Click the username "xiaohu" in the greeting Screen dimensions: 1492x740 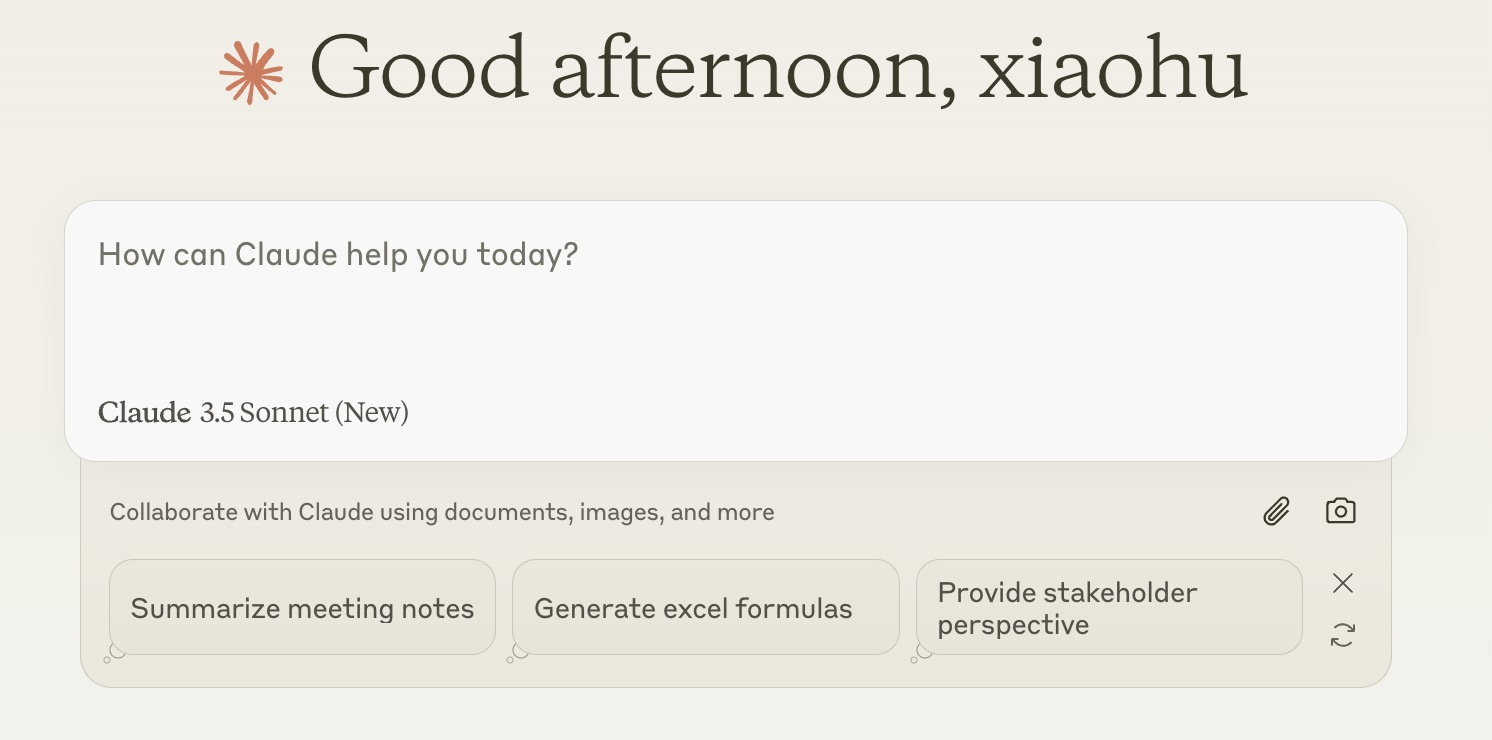pyautogui.click(x=1112, y=70)
